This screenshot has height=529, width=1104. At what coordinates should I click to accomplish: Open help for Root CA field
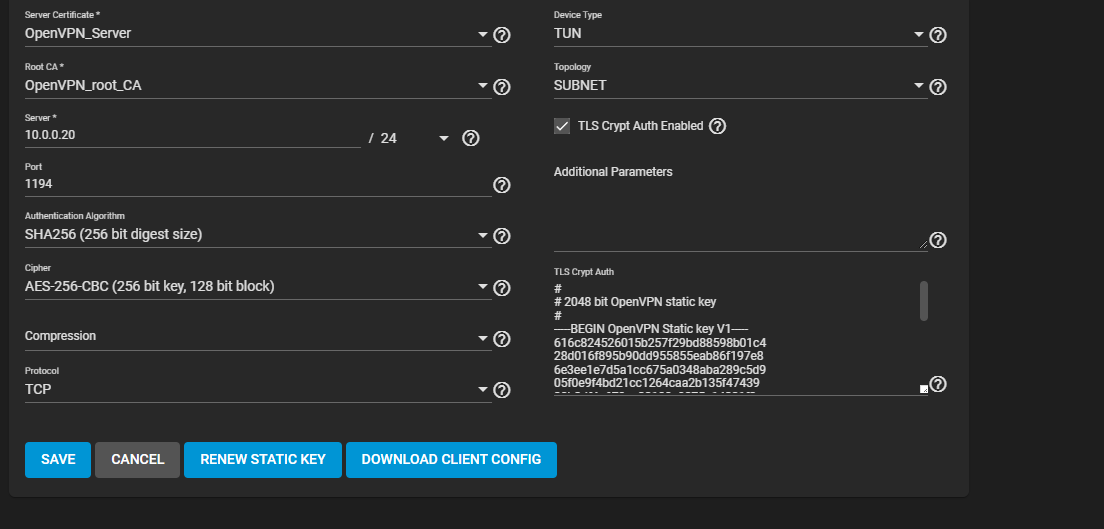click(501, 87)
